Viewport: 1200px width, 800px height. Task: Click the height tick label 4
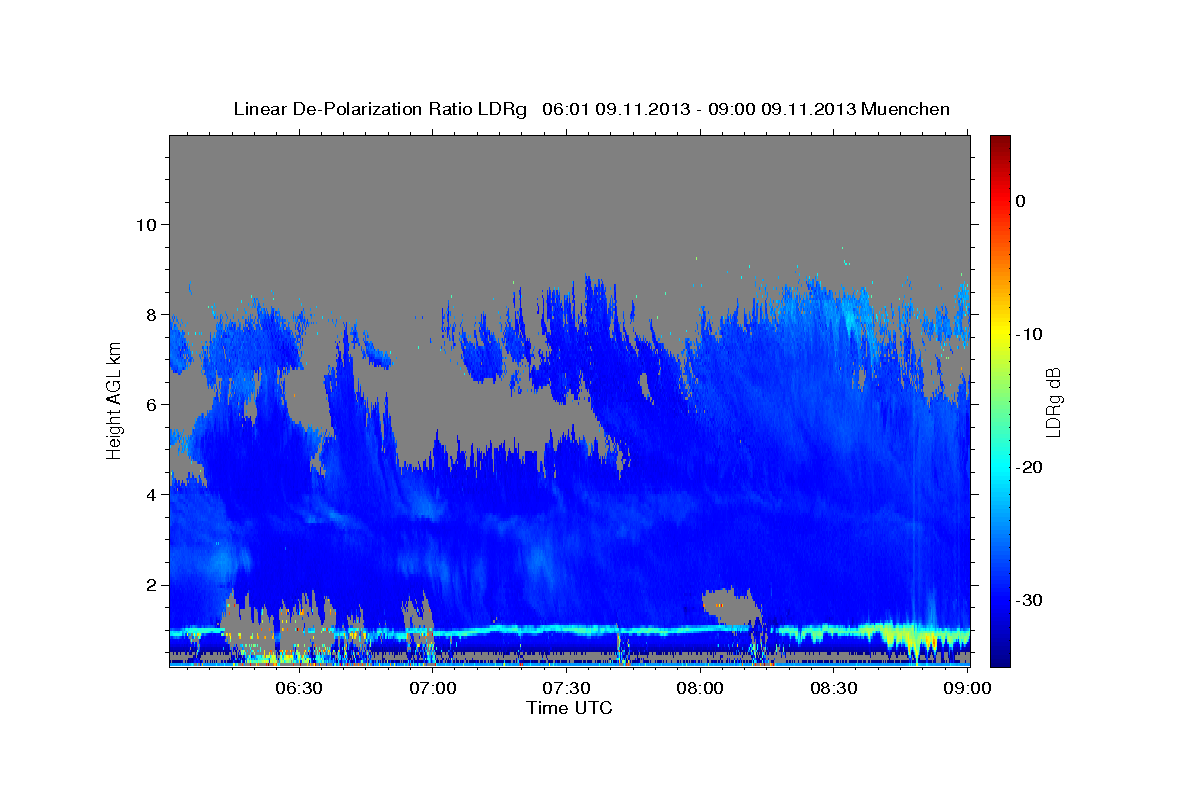150,494
